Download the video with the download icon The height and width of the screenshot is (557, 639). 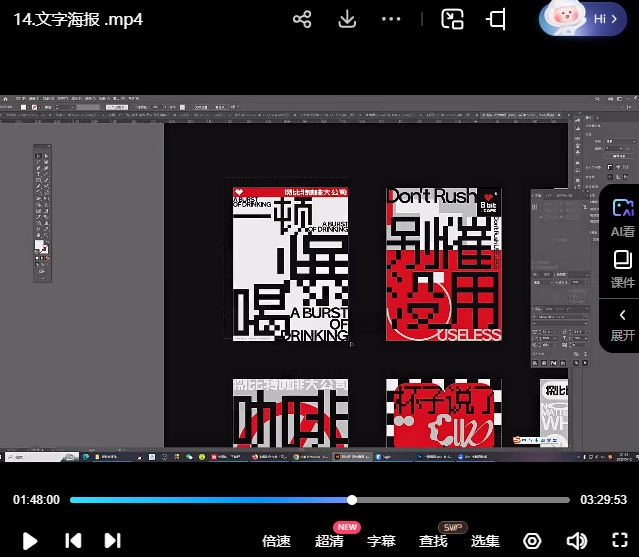point(347,19)
